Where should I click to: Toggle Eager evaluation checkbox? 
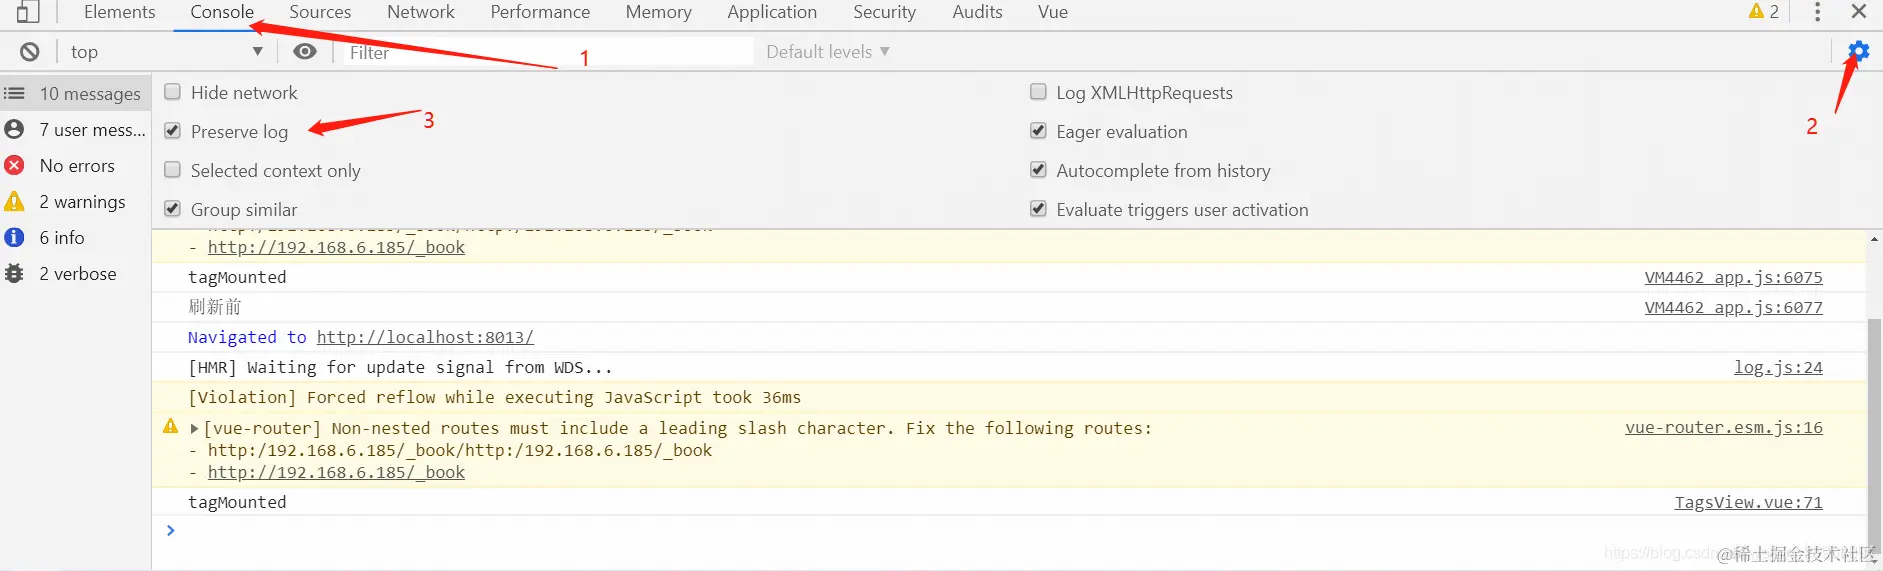(1038, 131)
